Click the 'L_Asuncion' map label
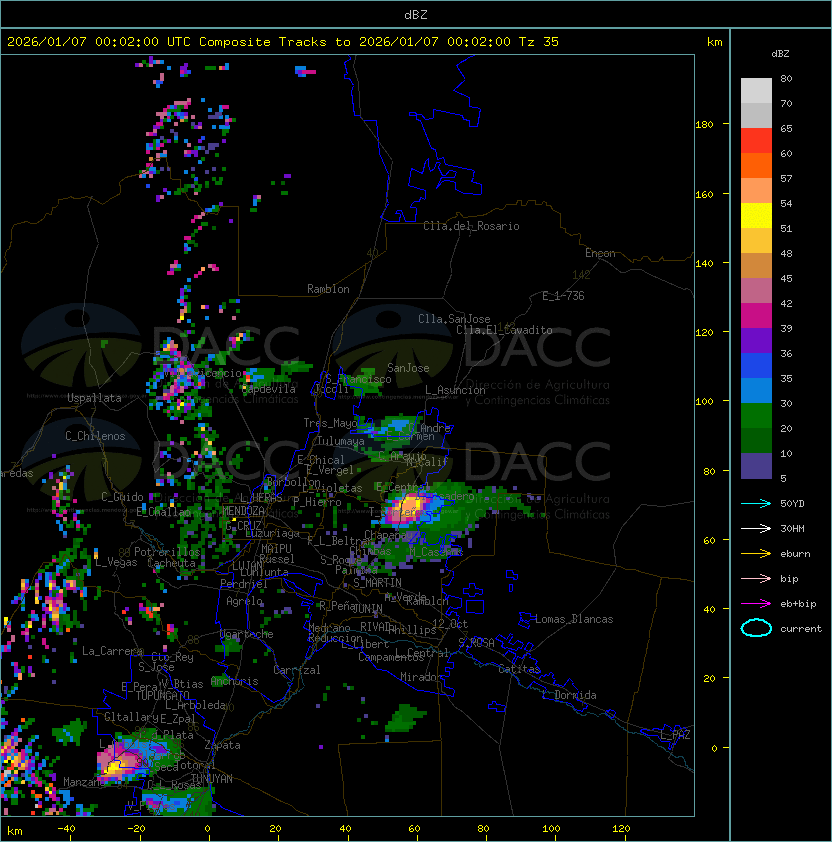Image resolution: width=832 pixels, height=842 pixels. tap(455, 390)
